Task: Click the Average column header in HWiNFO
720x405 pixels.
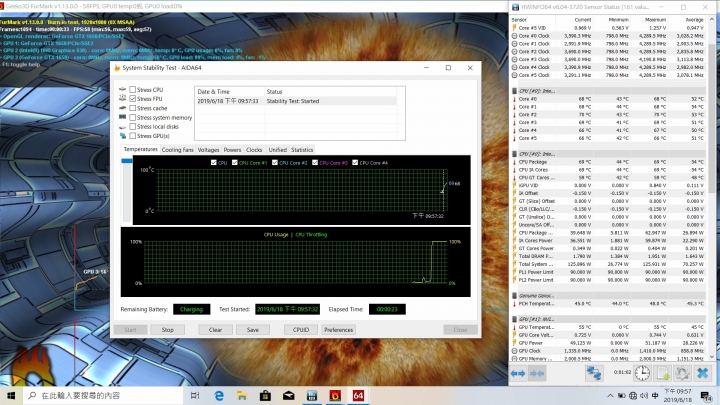Action: click(x=694, y=20)
